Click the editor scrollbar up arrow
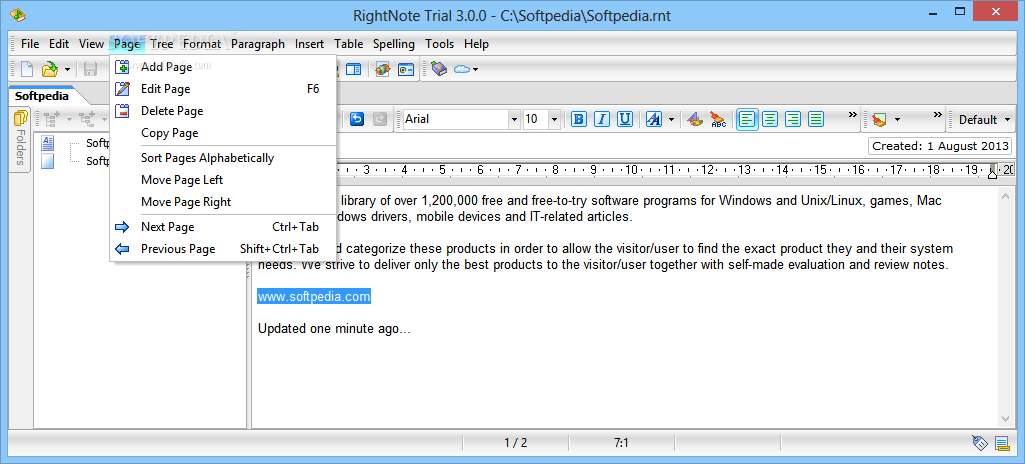Image resolution: width=1025 pixels, height=464 pixels. [x=1005, y=195]
